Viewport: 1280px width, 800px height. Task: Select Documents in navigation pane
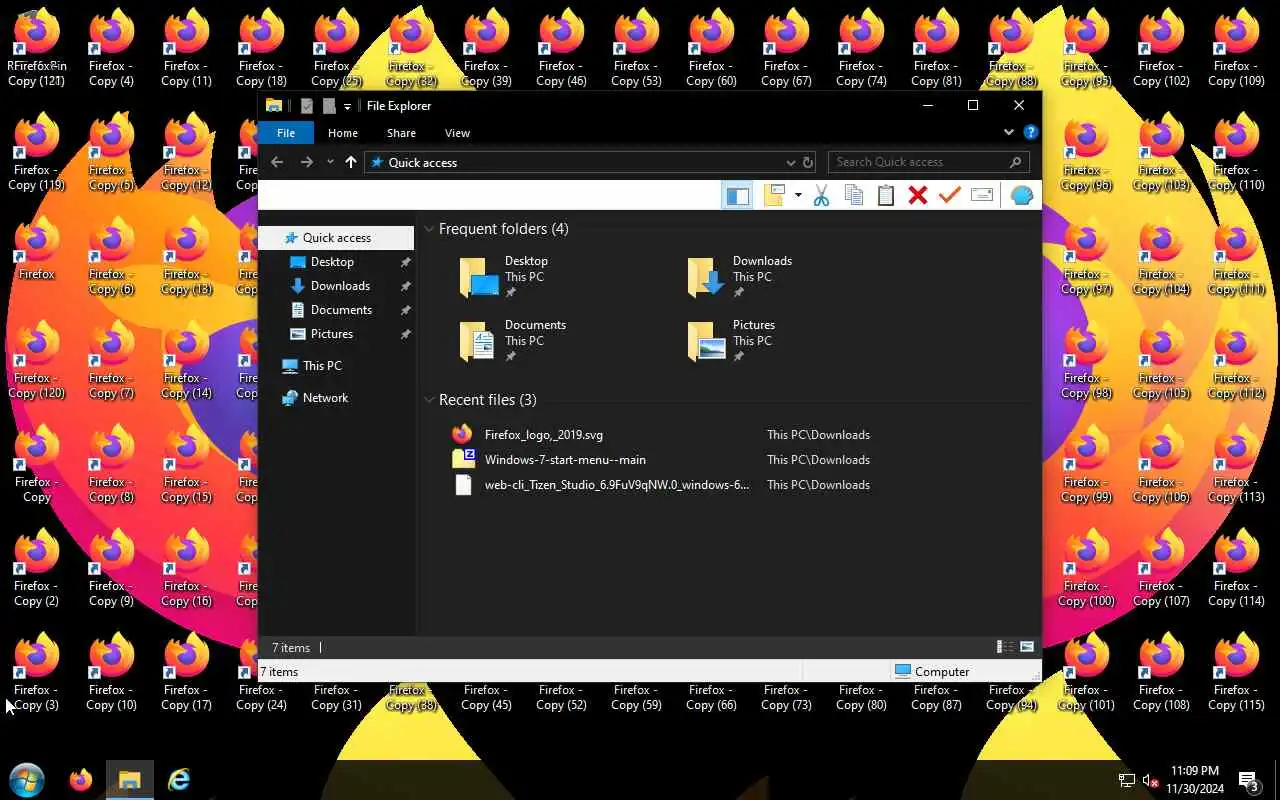336,310
